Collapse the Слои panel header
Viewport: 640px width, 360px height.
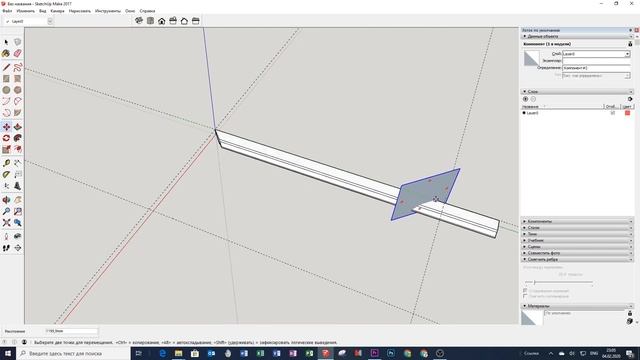pos(577,91)
